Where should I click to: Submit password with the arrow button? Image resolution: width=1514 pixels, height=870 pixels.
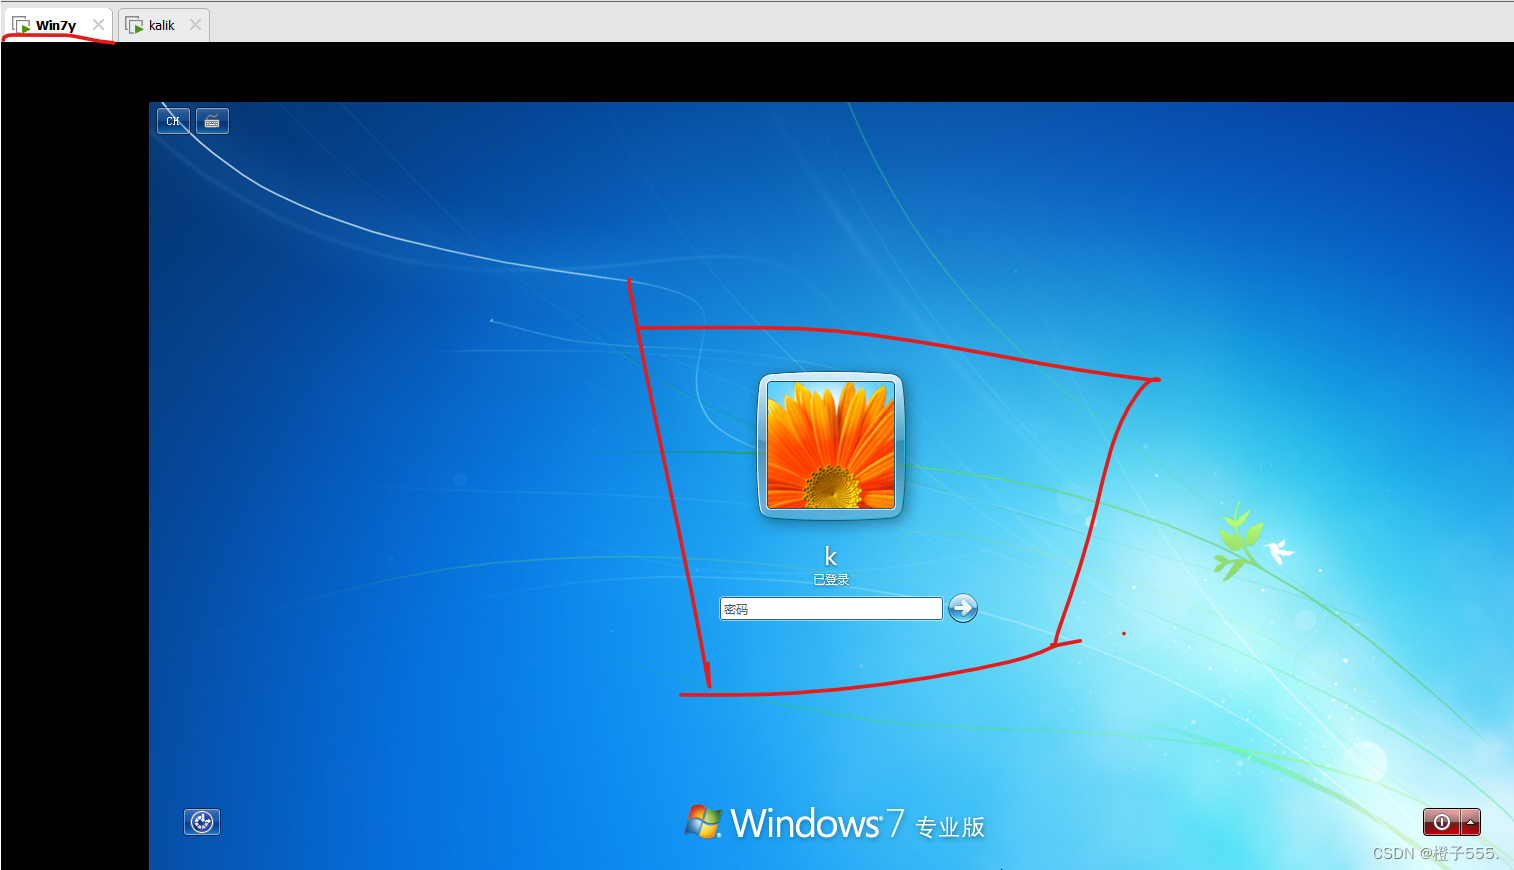[x=962, y=608]
